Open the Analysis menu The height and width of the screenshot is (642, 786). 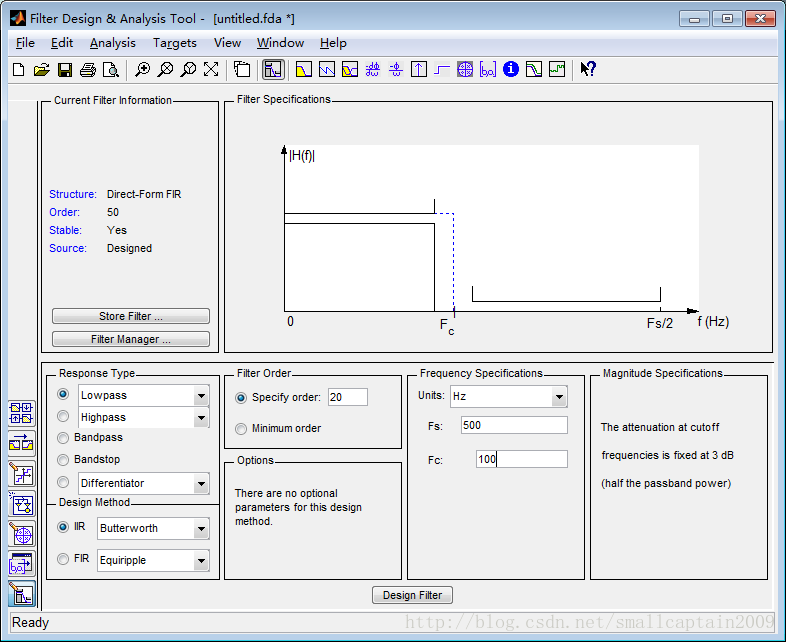coord(113,43)
